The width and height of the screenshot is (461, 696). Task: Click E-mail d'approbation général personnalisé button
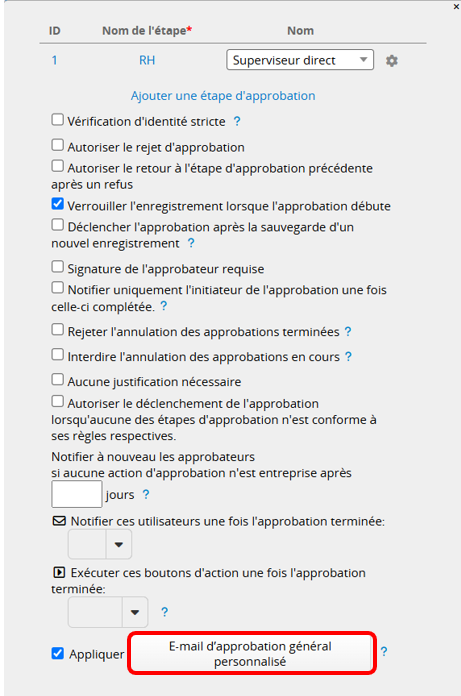coord(250,654)
